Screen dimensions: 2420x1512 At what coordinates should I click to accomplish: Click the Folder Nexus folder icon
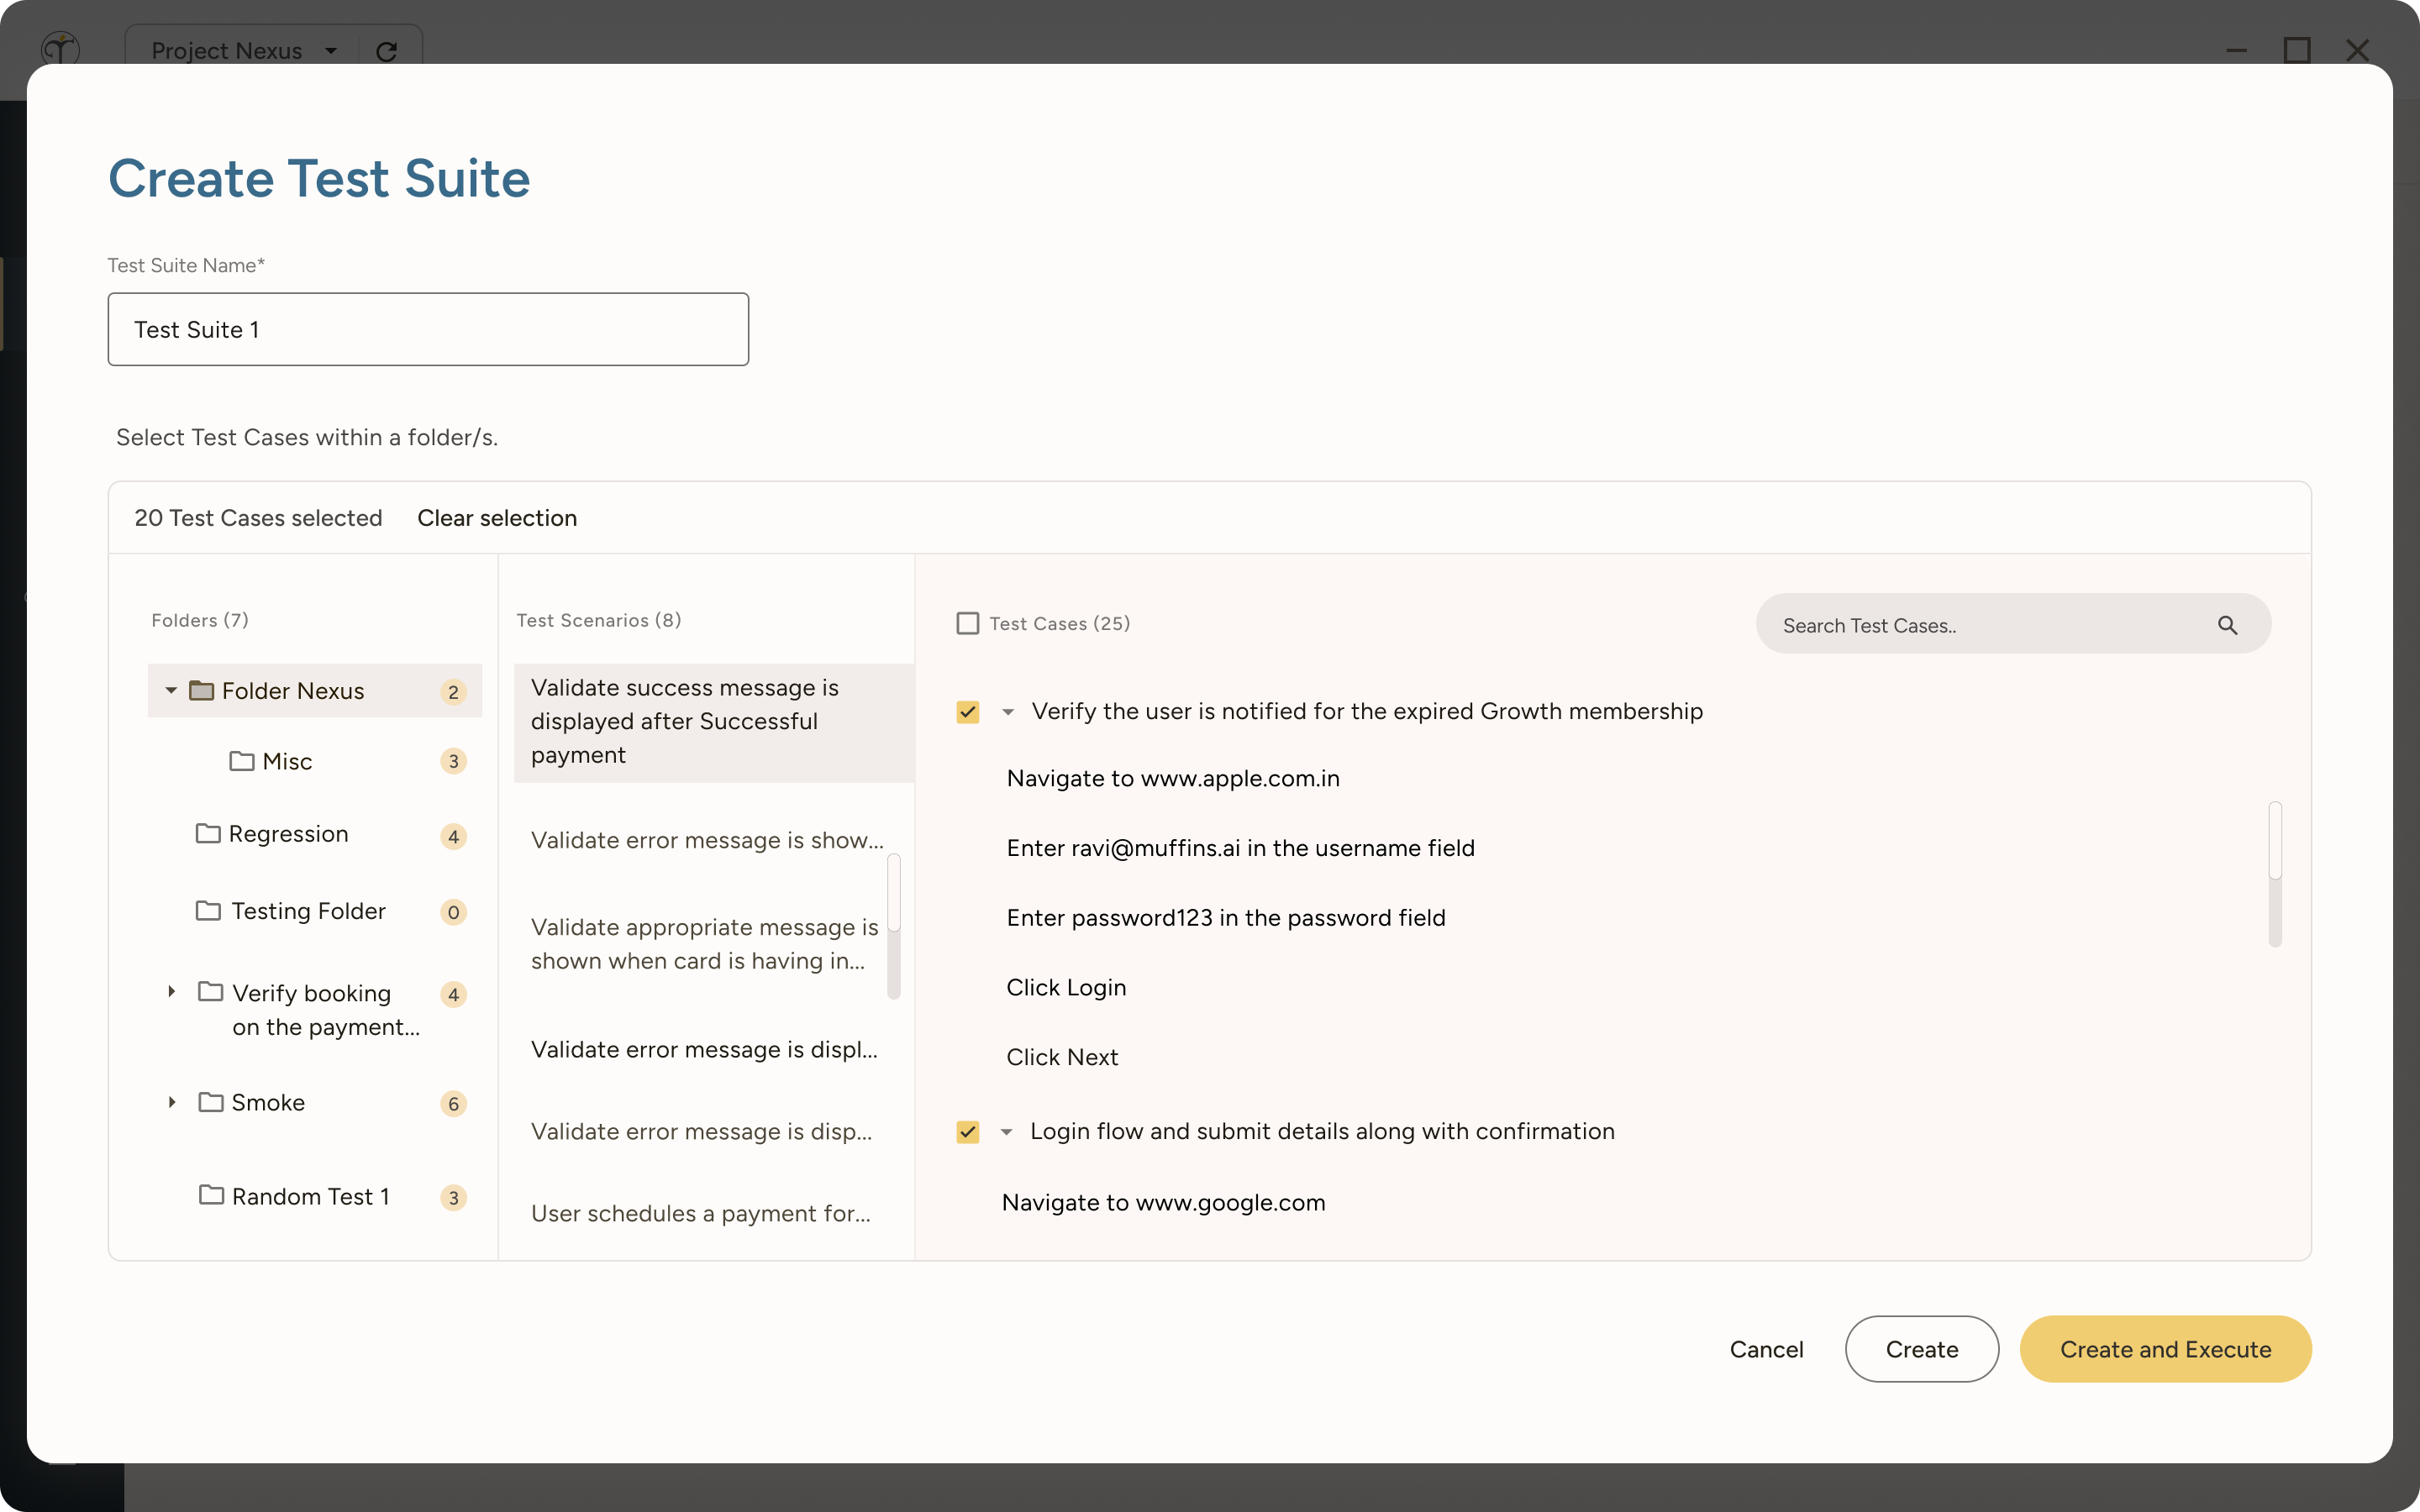pos(200,690)
